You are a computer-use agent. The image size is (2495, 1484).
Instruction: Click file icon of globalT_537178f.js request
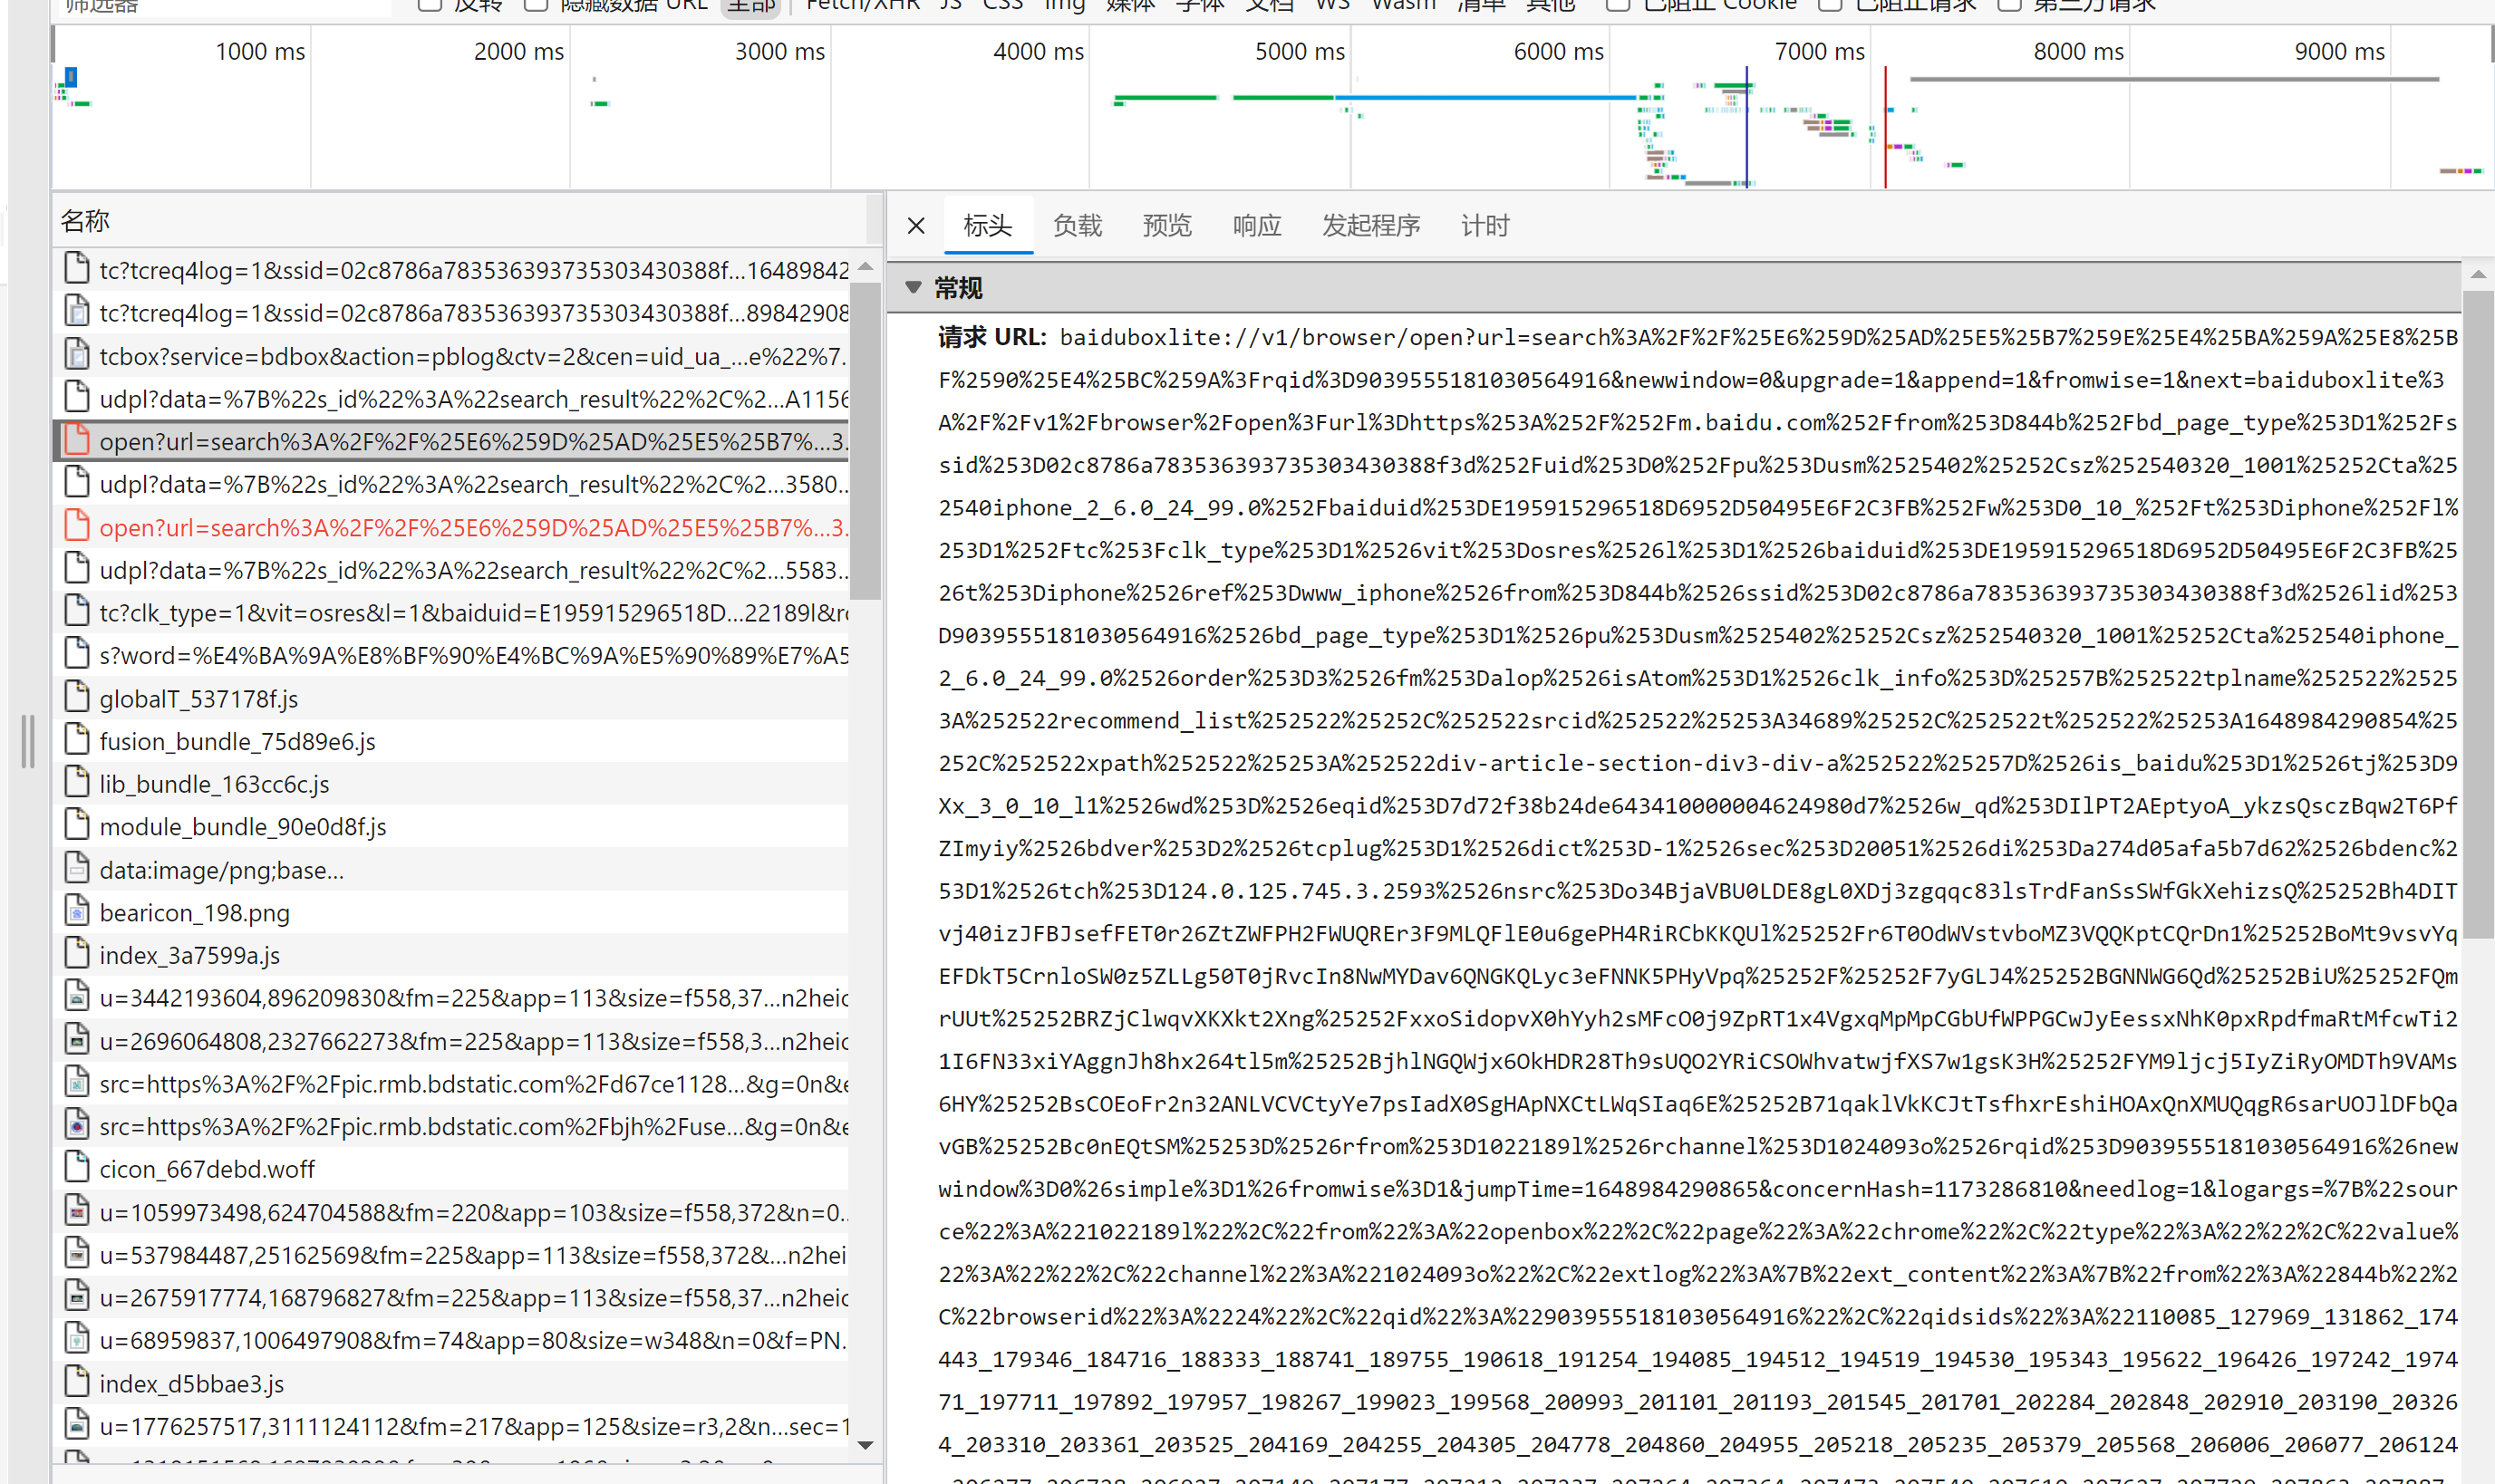pos(77,697)
